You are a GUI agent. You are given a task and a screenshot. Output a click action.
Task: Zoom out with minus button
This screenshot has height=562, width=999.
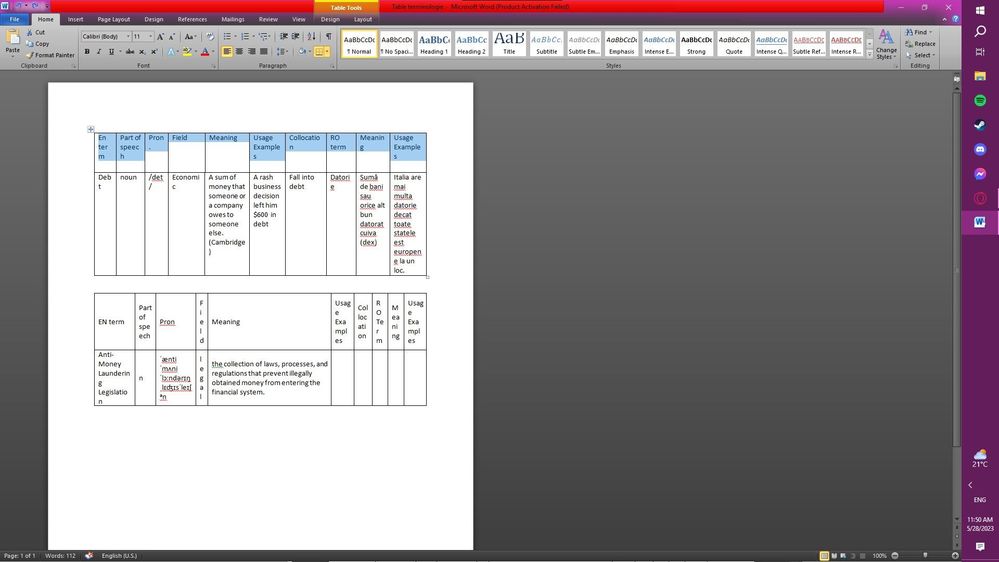[x=895, y=556]
